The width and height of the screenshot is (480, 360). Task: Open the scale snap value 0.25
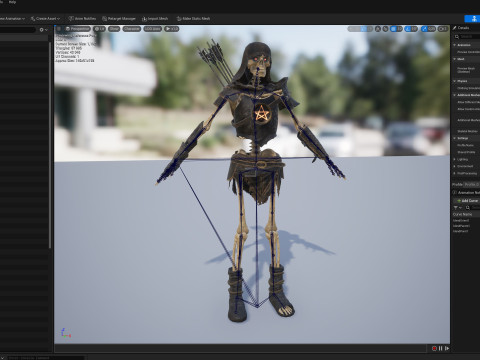(432, 29)
